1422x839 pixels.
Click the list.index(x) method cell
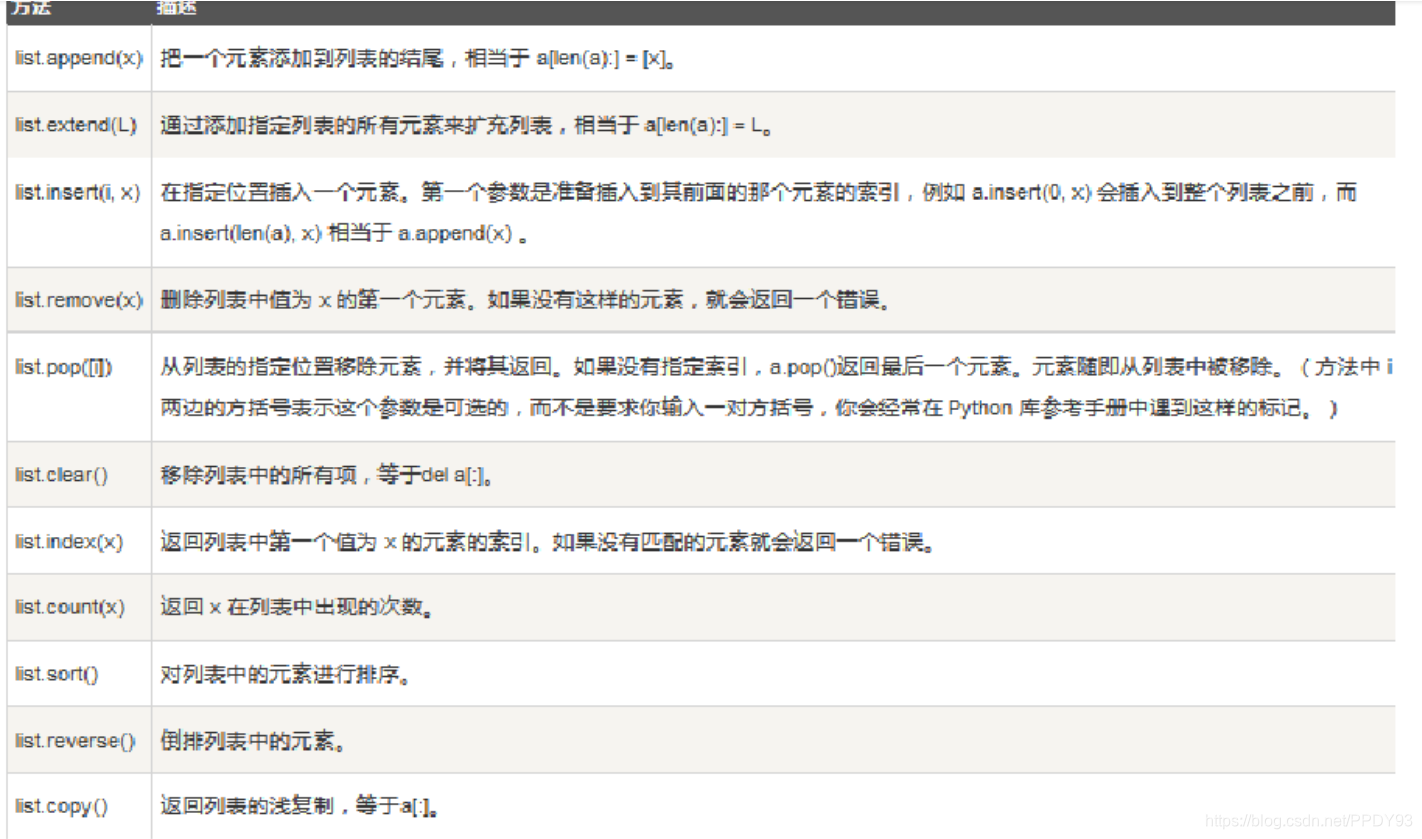pyautogui.click(x=79, y=541)
